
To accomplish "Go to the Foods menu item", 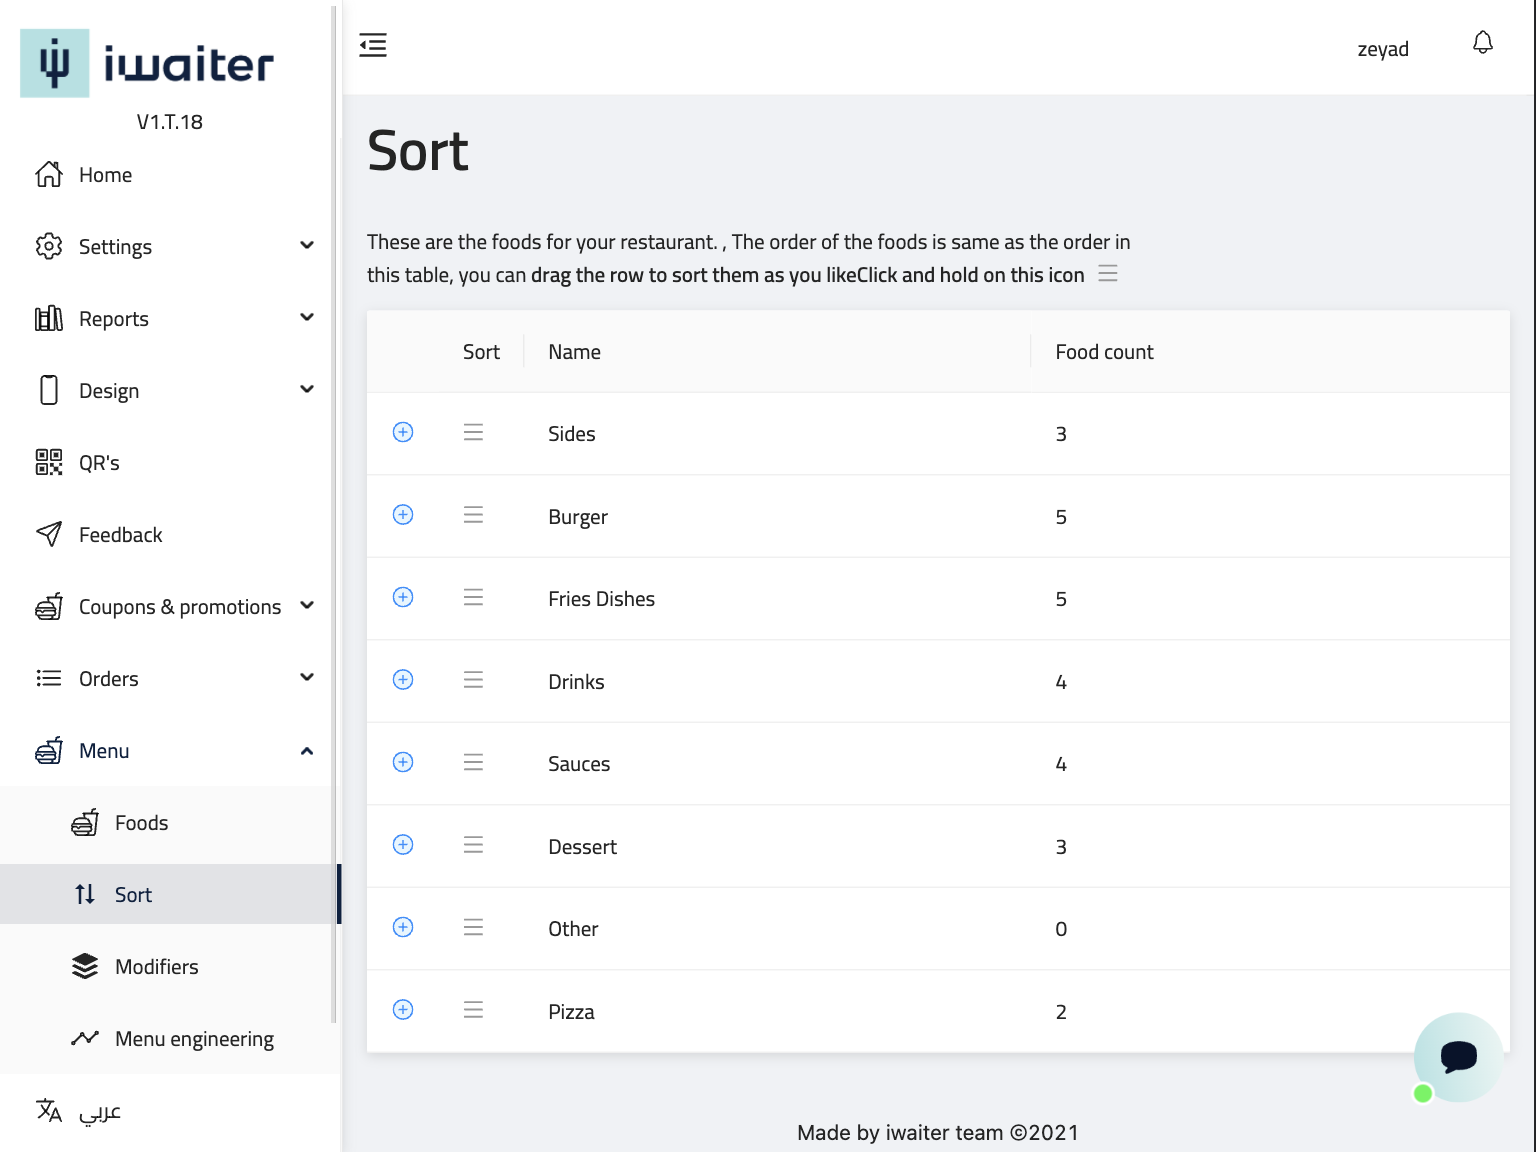I will (x=141, y=823).
